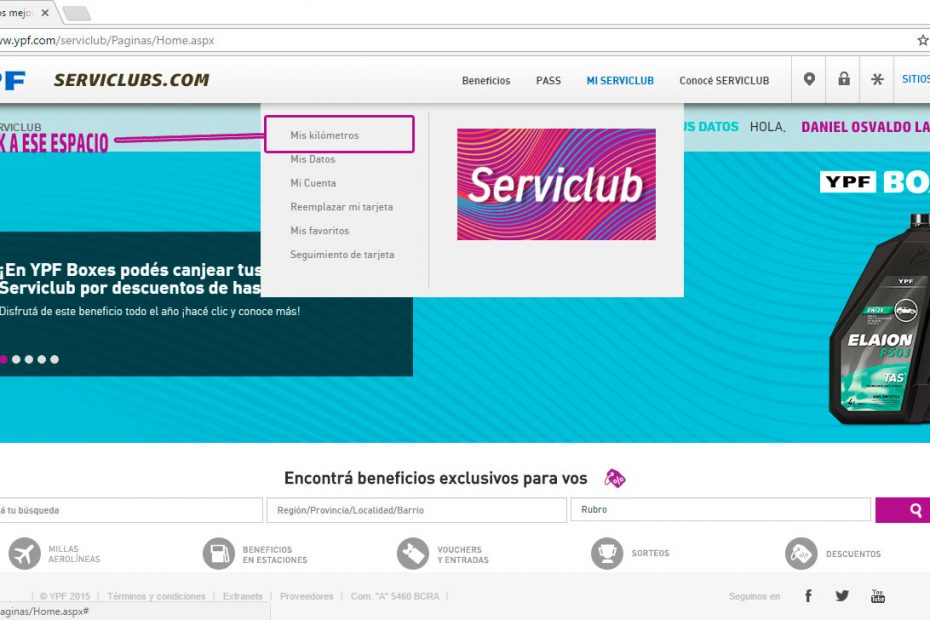Click the keyword search input field
Image resolution: width=930 pixels, height=620 pixels.
(x=131, y=510)
